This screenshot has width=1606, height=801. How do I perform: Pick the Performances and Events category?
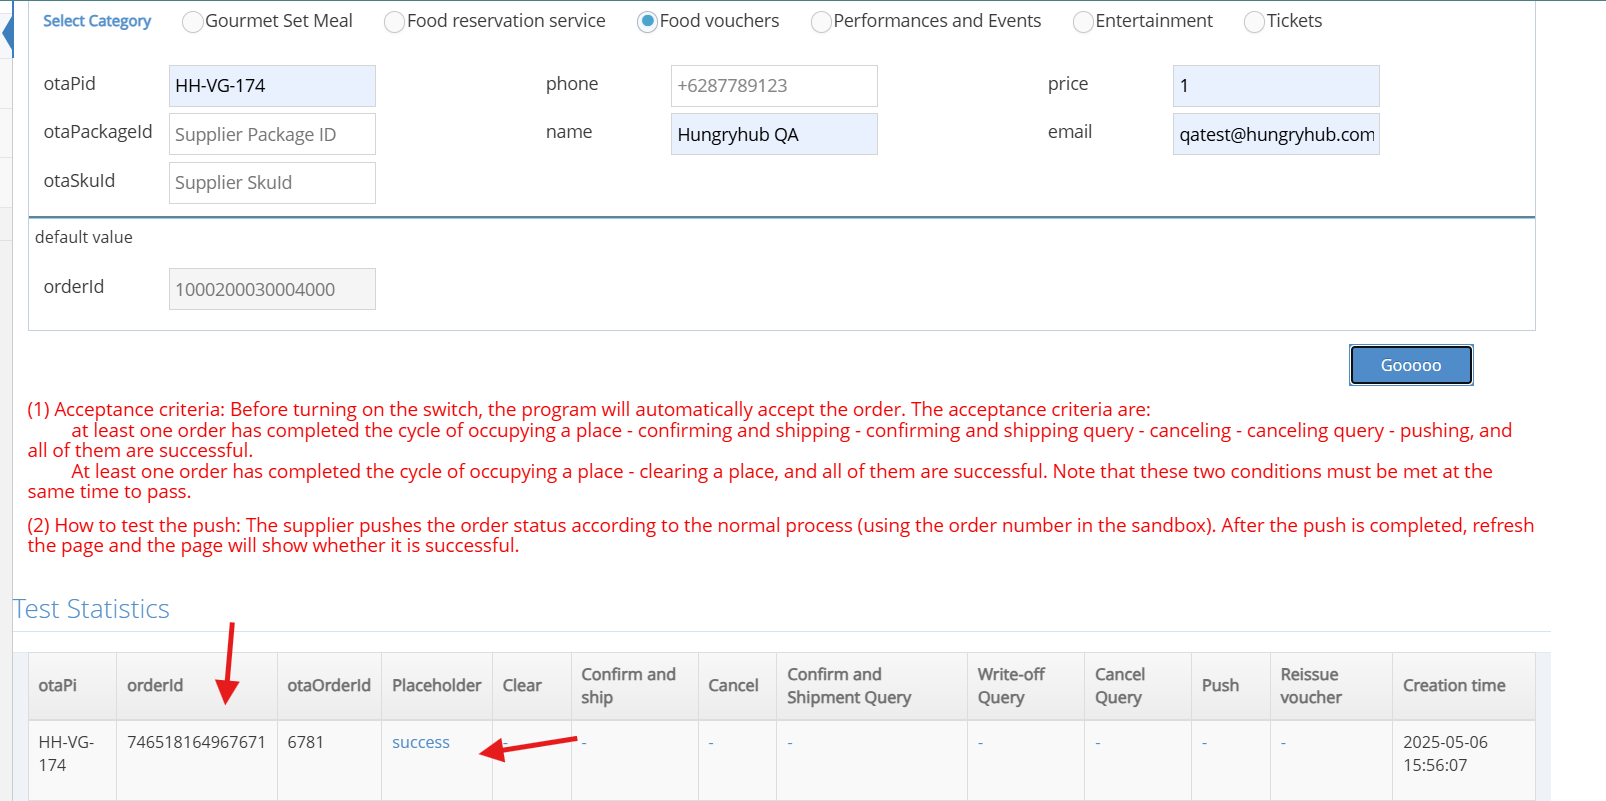(821, 22)
